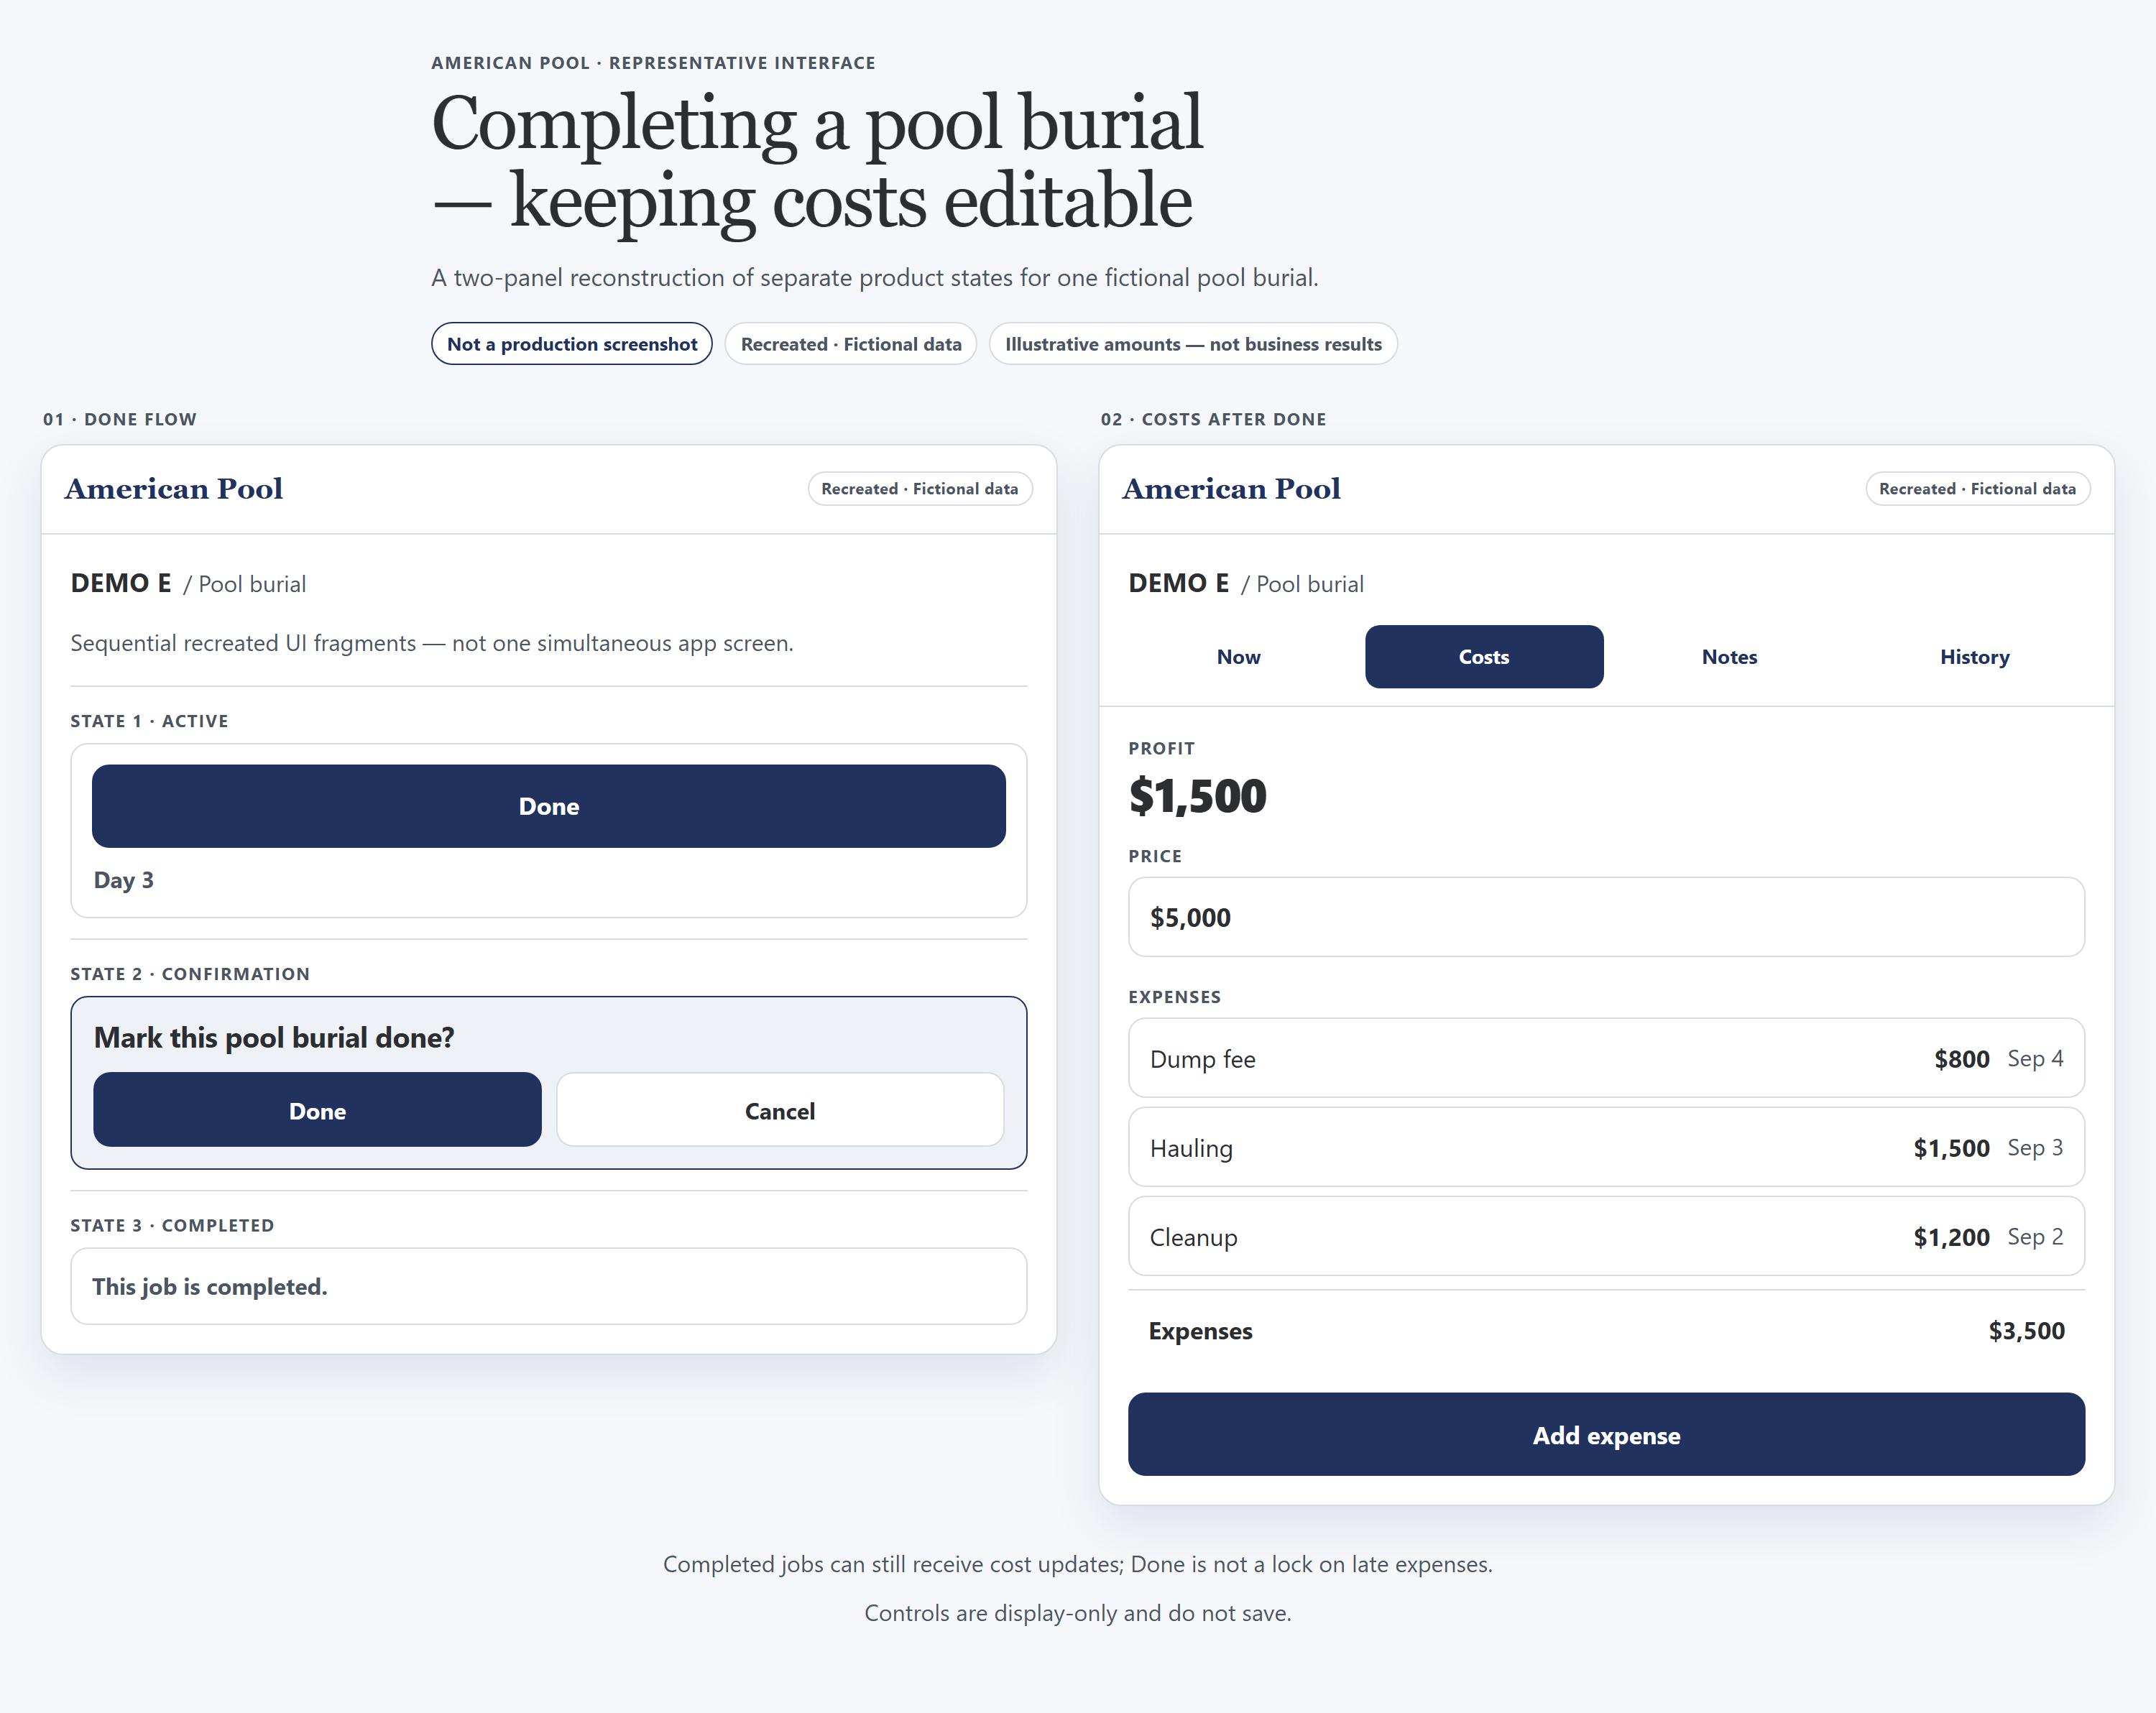Click the $5,000 price field

pos(1606,917)
